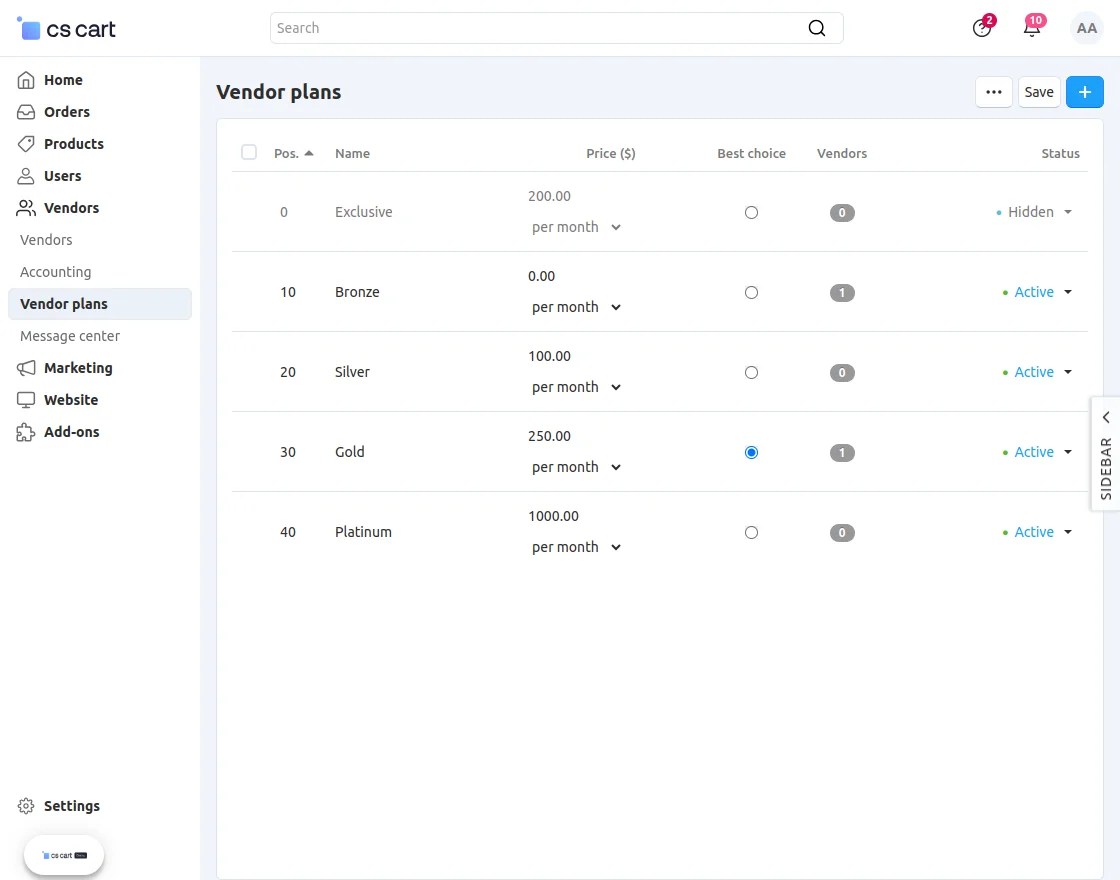
Task: Open the AA account avatar
Action: pos(1086,28)
